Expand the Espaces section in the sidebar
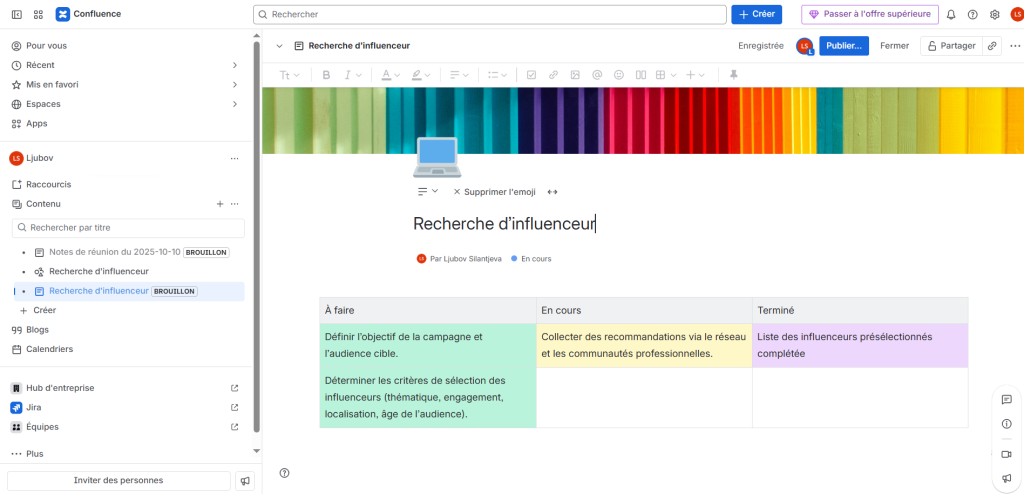This screenshot has width=1024, height=494. (x=235, y=104)
